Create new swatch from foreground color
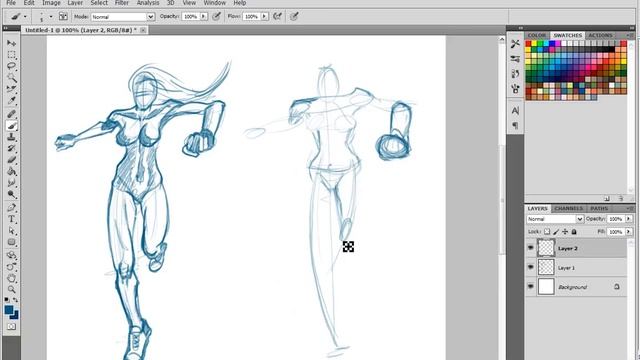 pos(607,199)
